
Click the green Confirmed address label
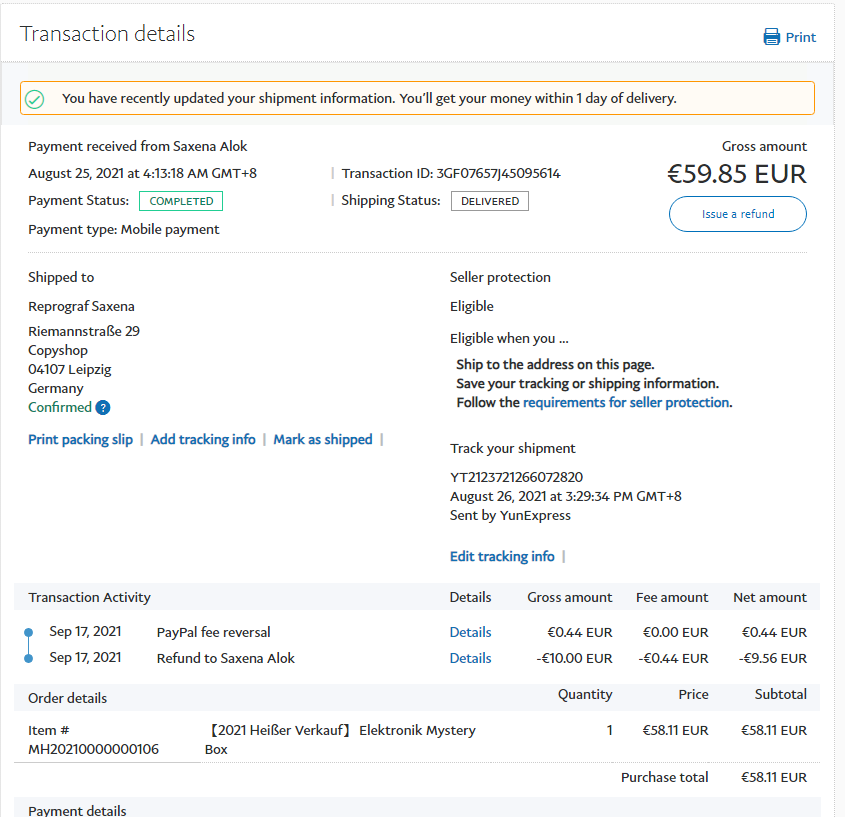point(59,408)
